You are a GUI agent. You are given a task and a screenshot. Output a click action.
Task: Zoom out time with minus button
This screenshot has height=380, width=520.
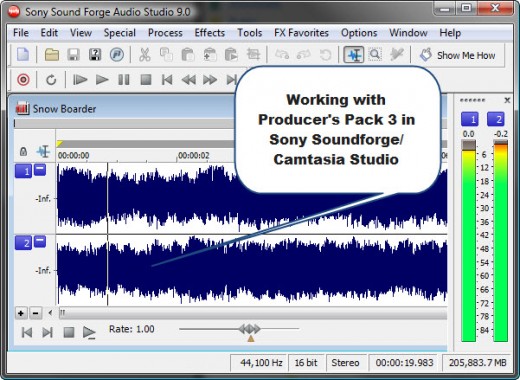point(36,313)
